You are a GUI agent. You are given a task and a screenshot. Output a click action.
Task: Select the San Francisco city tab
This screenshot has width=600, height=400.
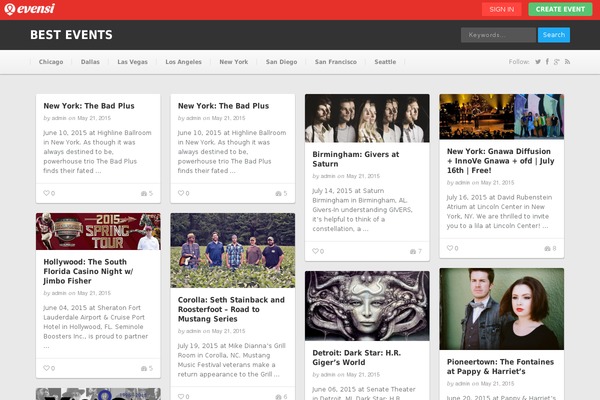tap(336, 62)
